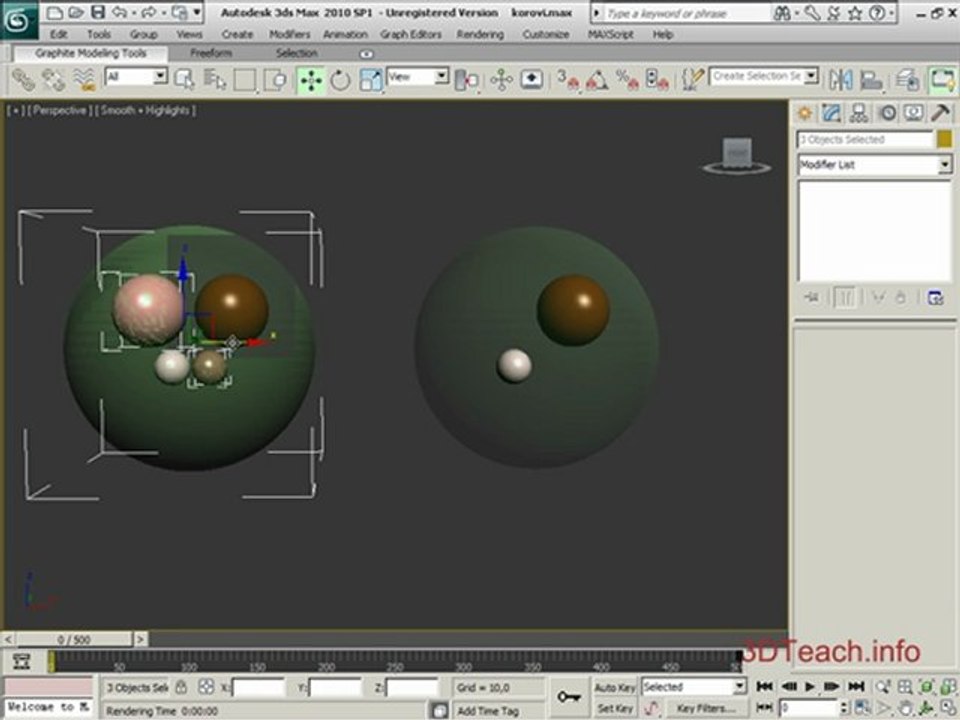Toggle Angle Snap
The width and height of the screenshot is (960, 720).
tap(597, 80)
